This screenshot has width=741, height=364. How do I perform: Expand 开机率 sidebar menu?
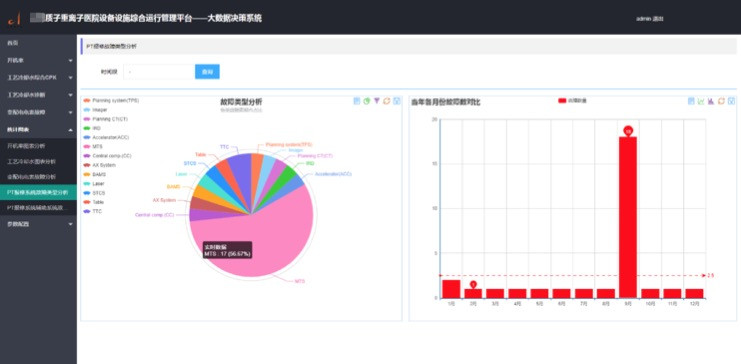coord(38,61)
